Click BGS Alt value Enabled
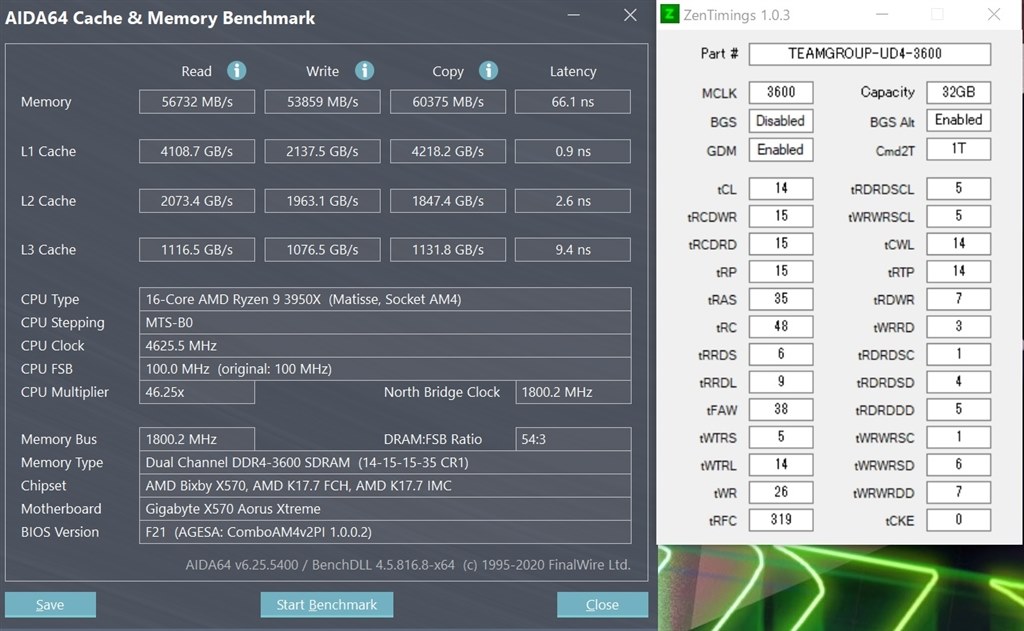Screen dimensions: 1024x631 958,120
